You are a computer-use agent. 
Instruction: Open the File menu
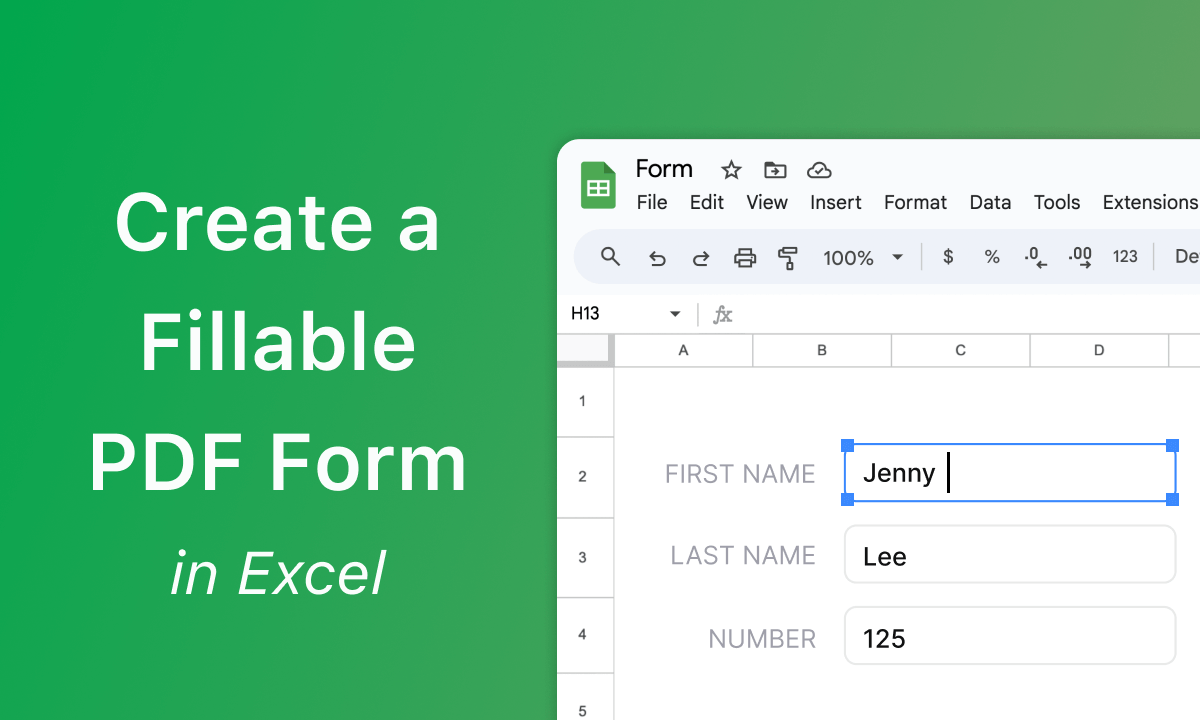[652, 202]
